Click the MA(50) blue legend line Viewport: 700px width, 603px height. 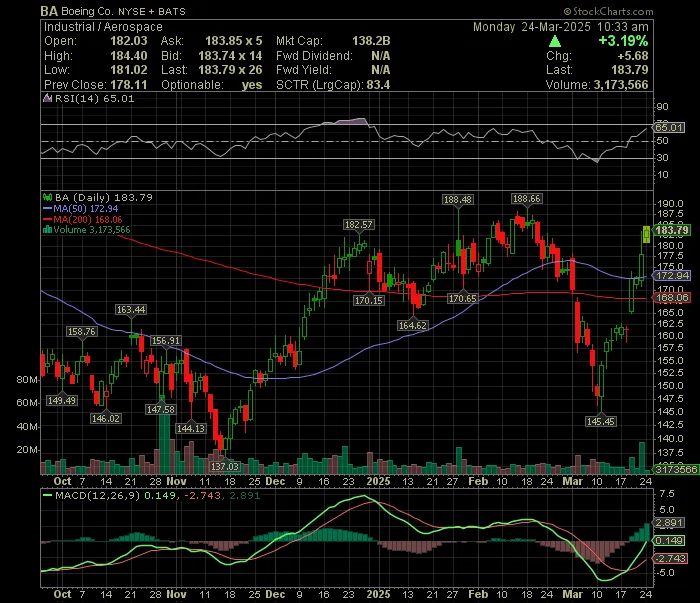[x=47, y=208]
